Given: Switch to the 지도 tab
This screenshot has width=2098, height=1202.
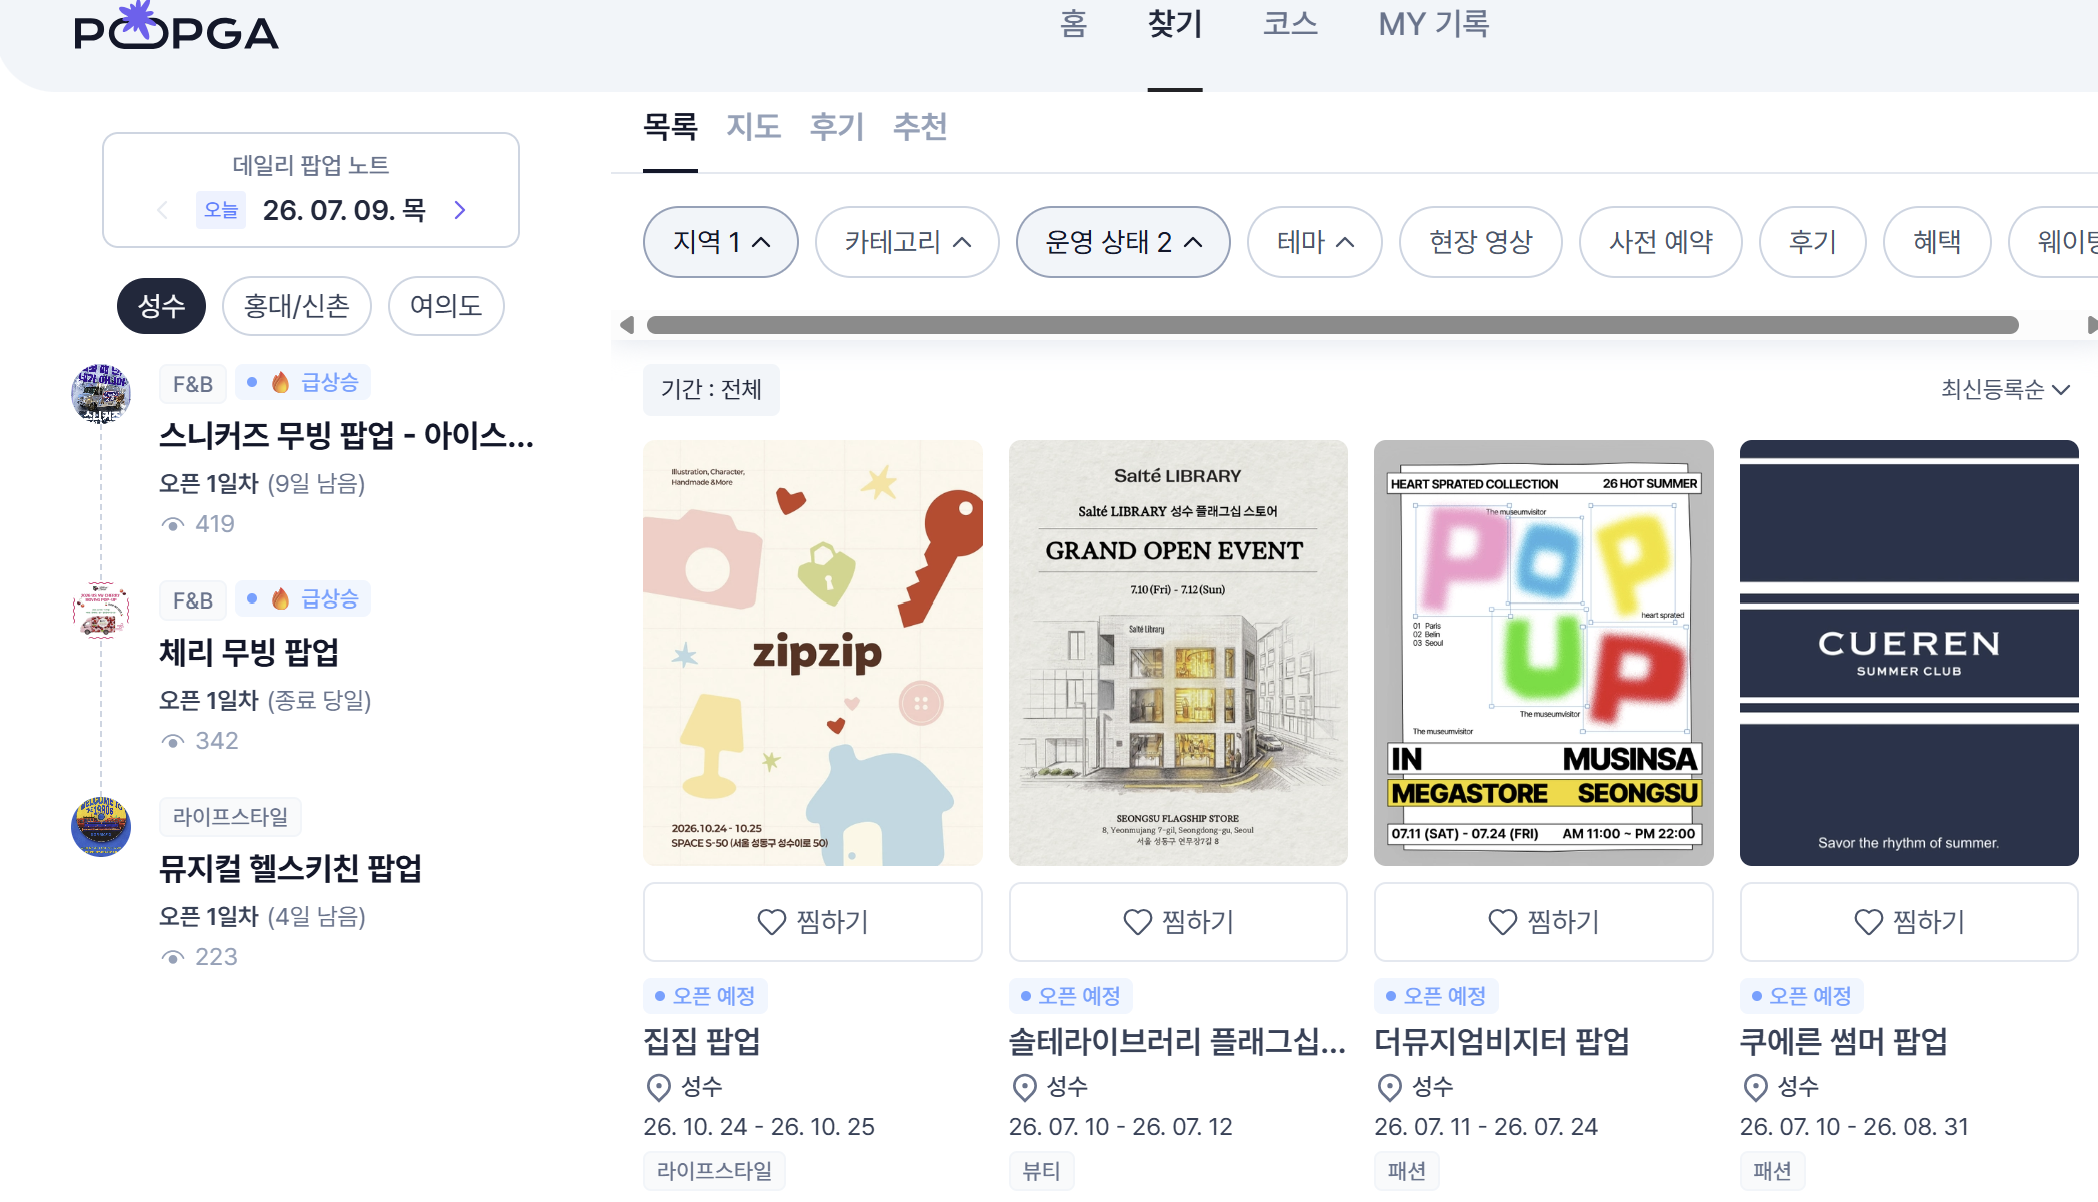Looking at the screenshot, I should click(x=753, y=127).
